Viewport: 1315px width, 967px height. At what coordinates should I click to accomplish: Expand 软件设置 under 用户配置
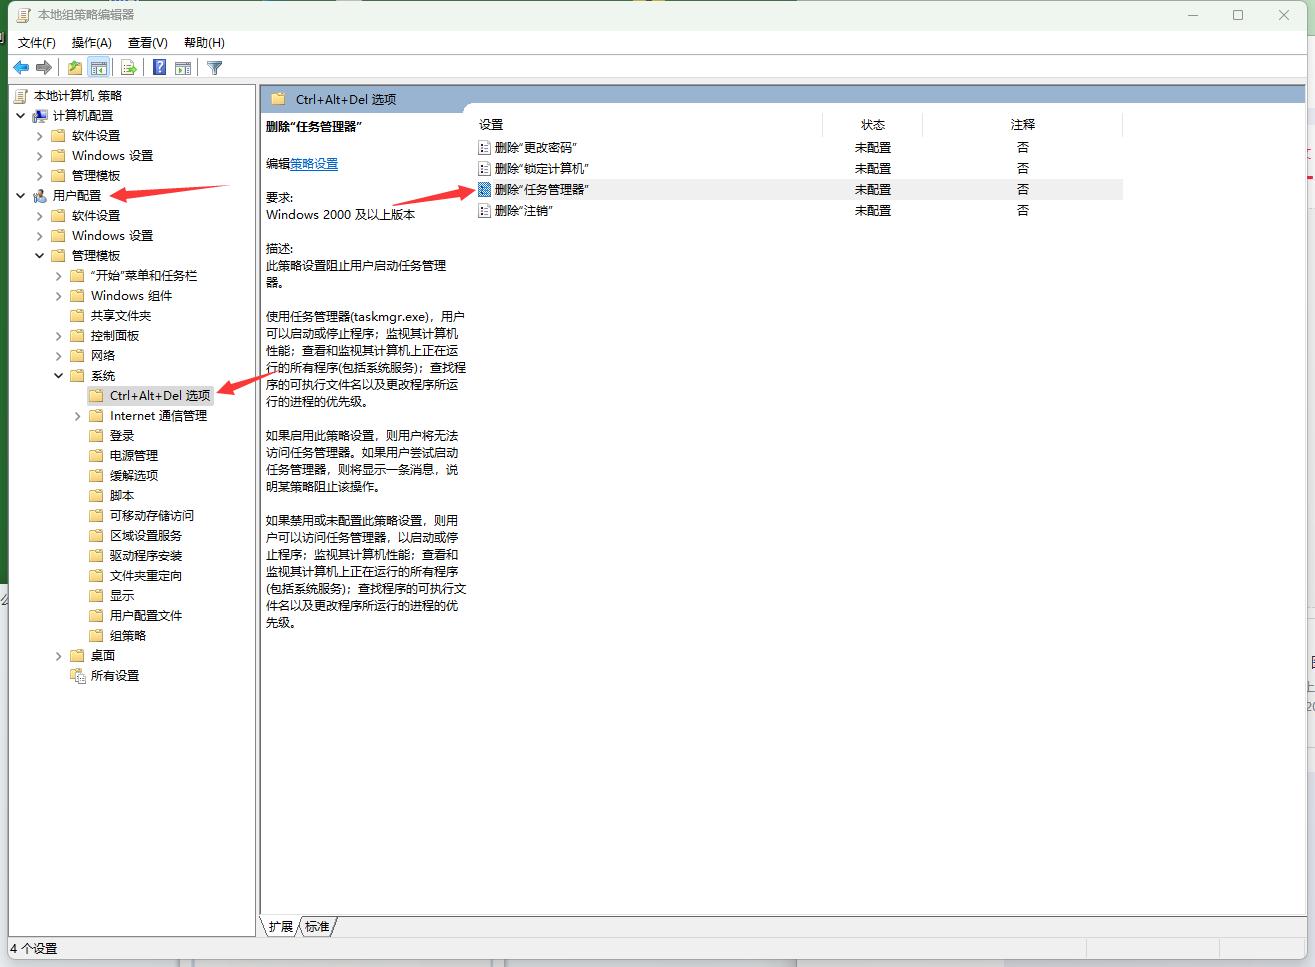coord(40,216)
